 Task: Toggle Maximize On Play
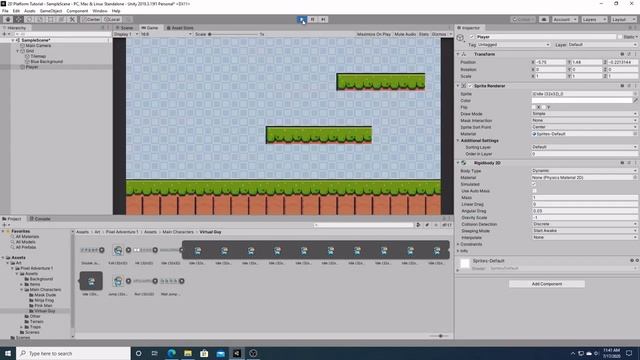point(373,34)
